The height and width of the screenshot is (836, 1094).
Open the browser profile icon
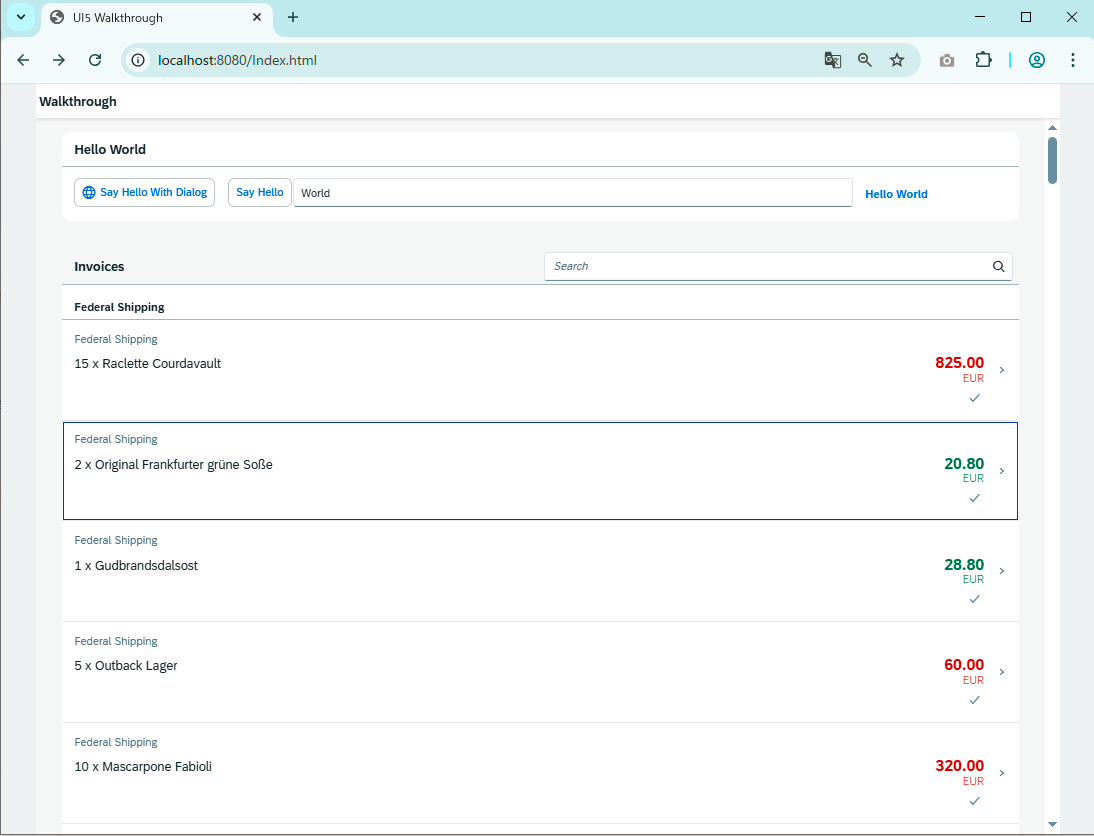coord(1037,60)
